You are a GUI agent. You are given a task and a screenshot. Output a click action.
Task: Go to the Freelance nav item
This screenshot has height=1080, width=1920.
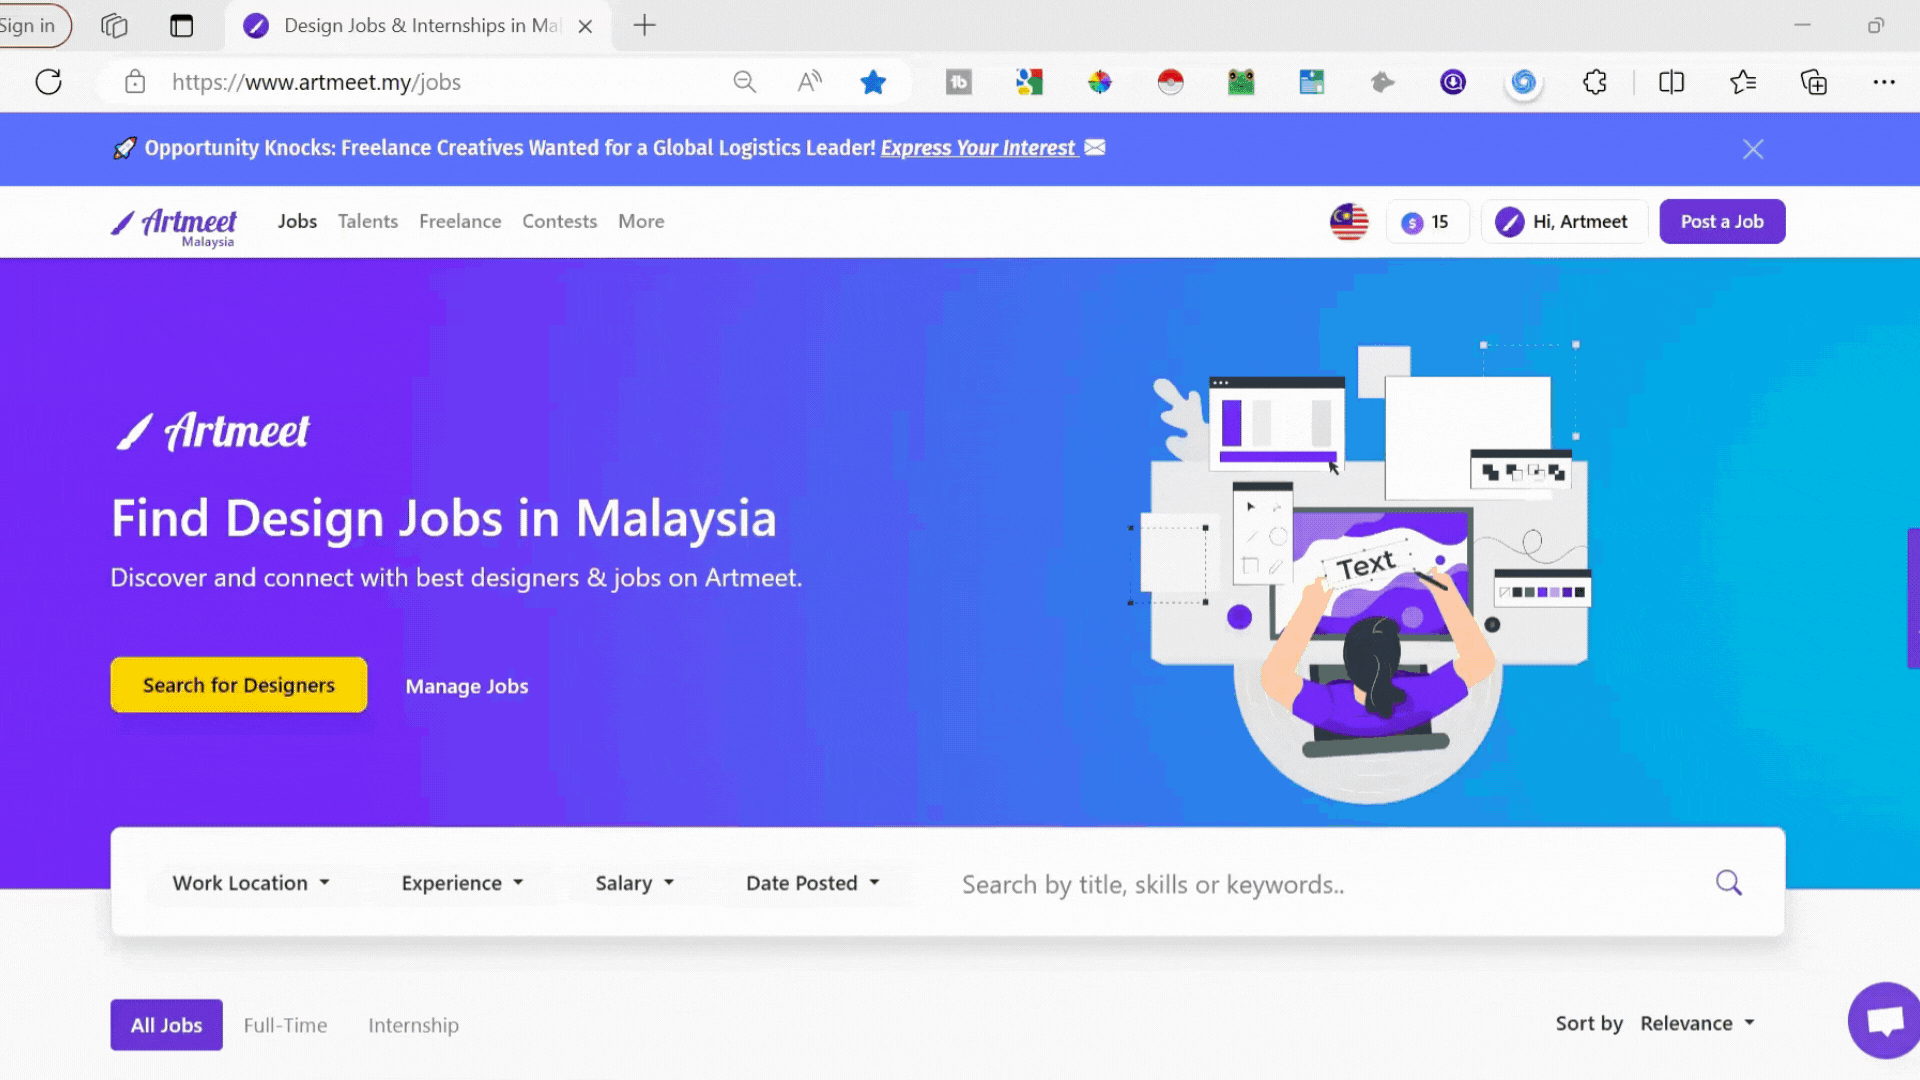pos(460,221)
